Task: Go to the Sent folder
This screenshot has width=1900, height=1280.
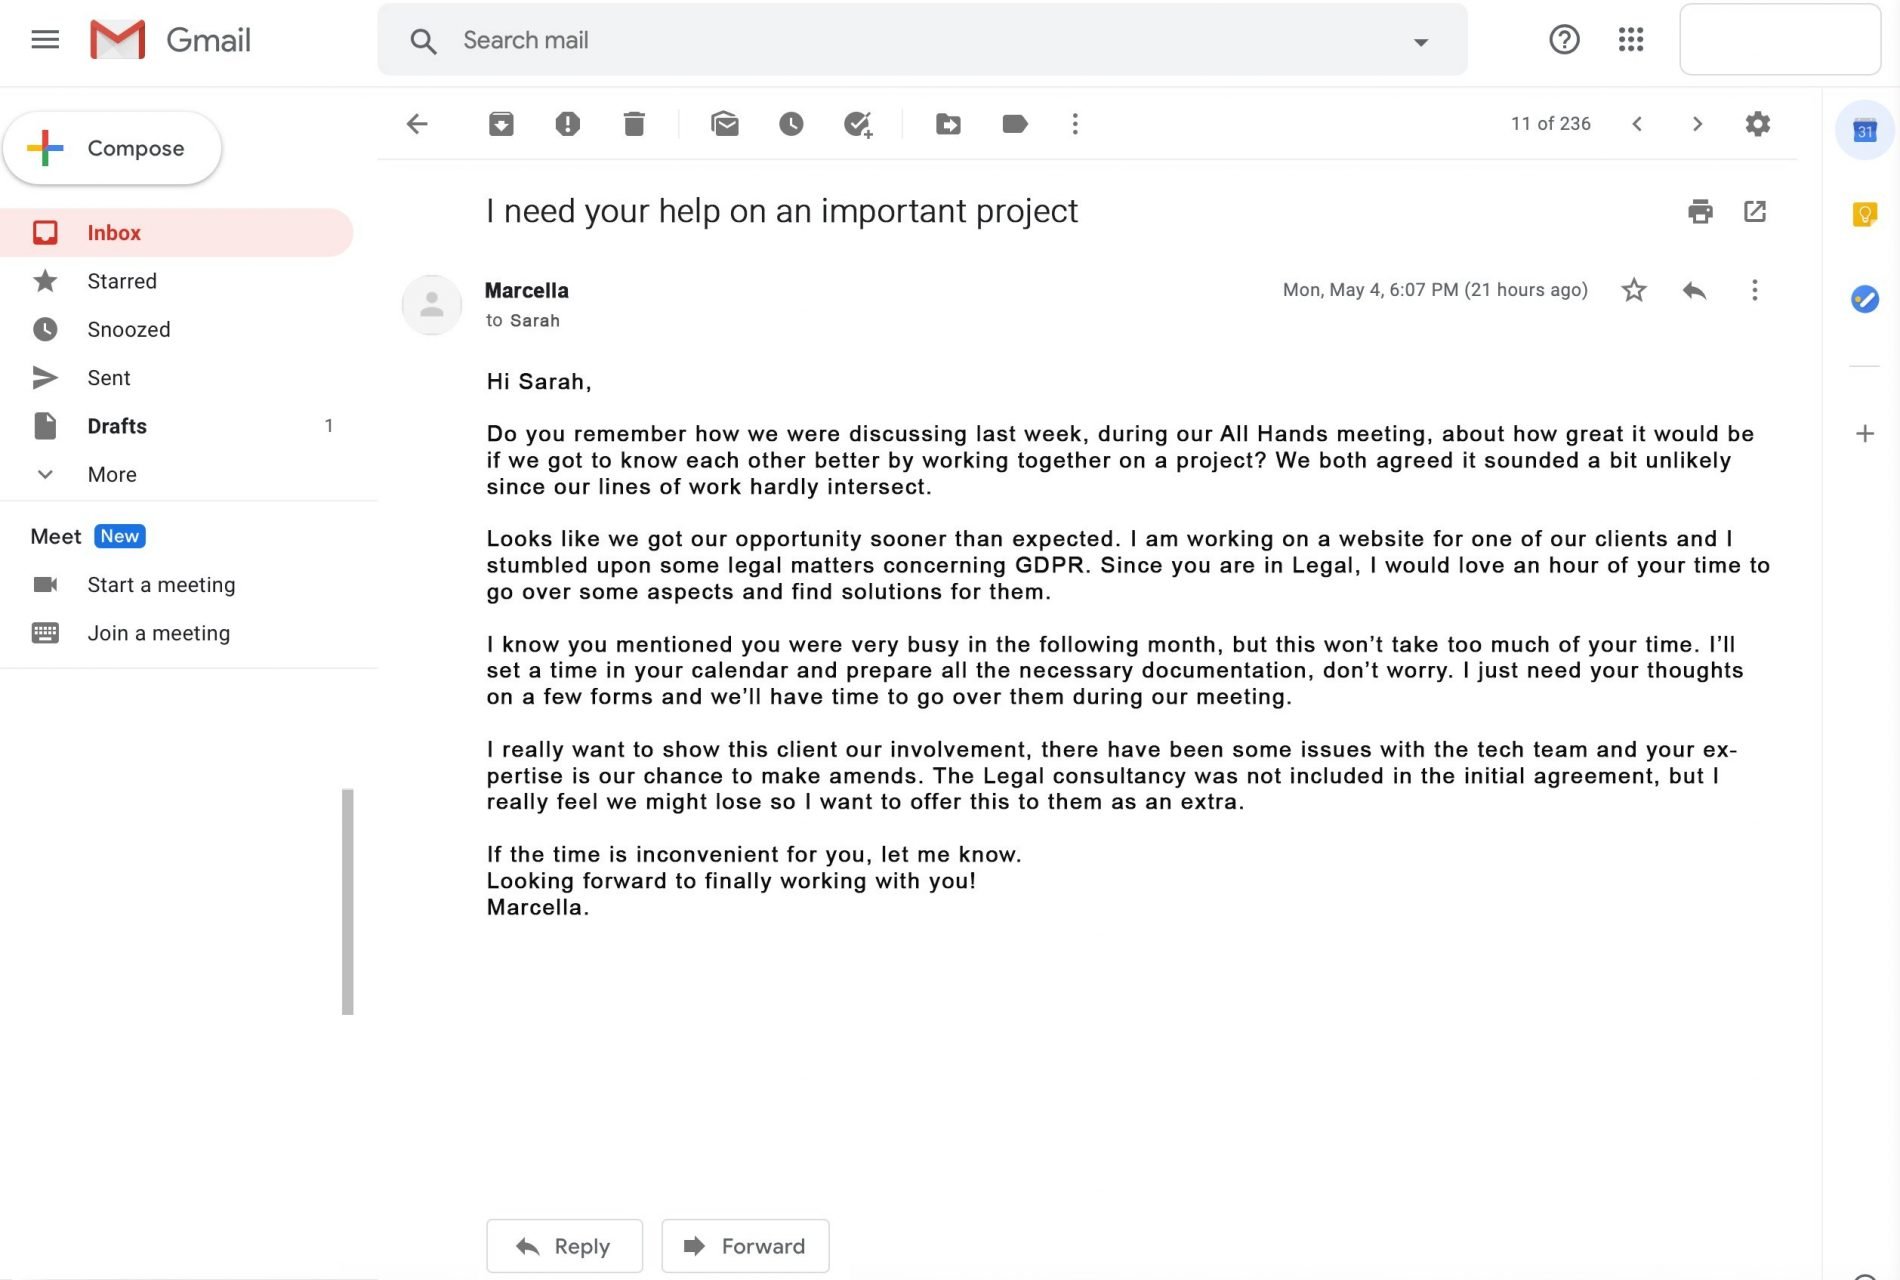Action: click(108, 377)
